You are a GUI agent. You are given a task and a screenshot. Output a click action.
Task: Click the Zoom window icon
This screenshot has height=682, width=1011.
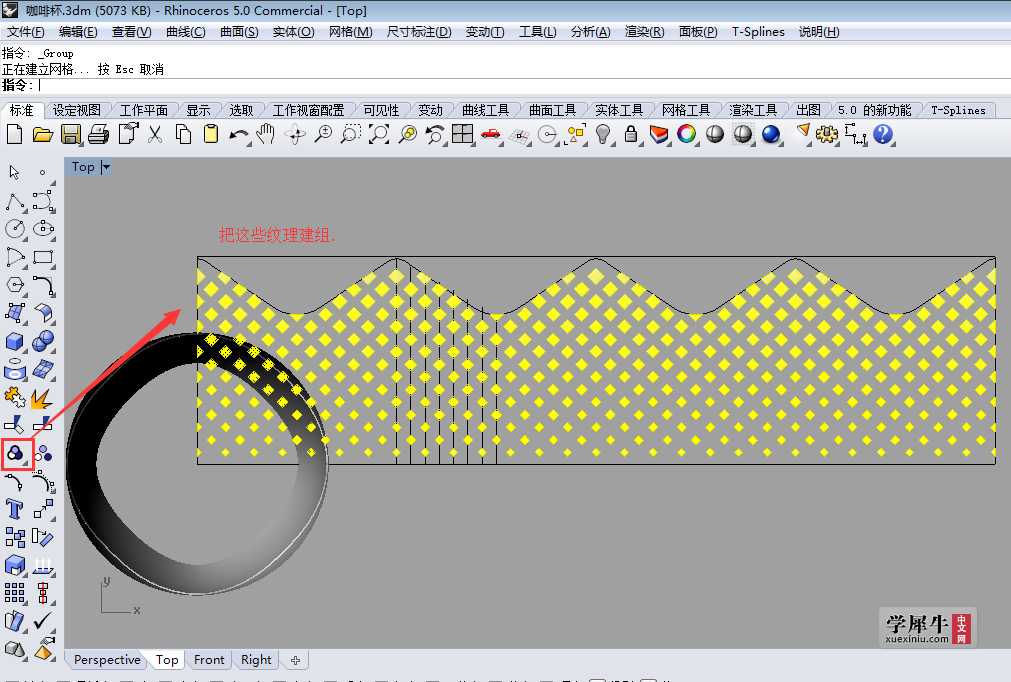[351, 135]
